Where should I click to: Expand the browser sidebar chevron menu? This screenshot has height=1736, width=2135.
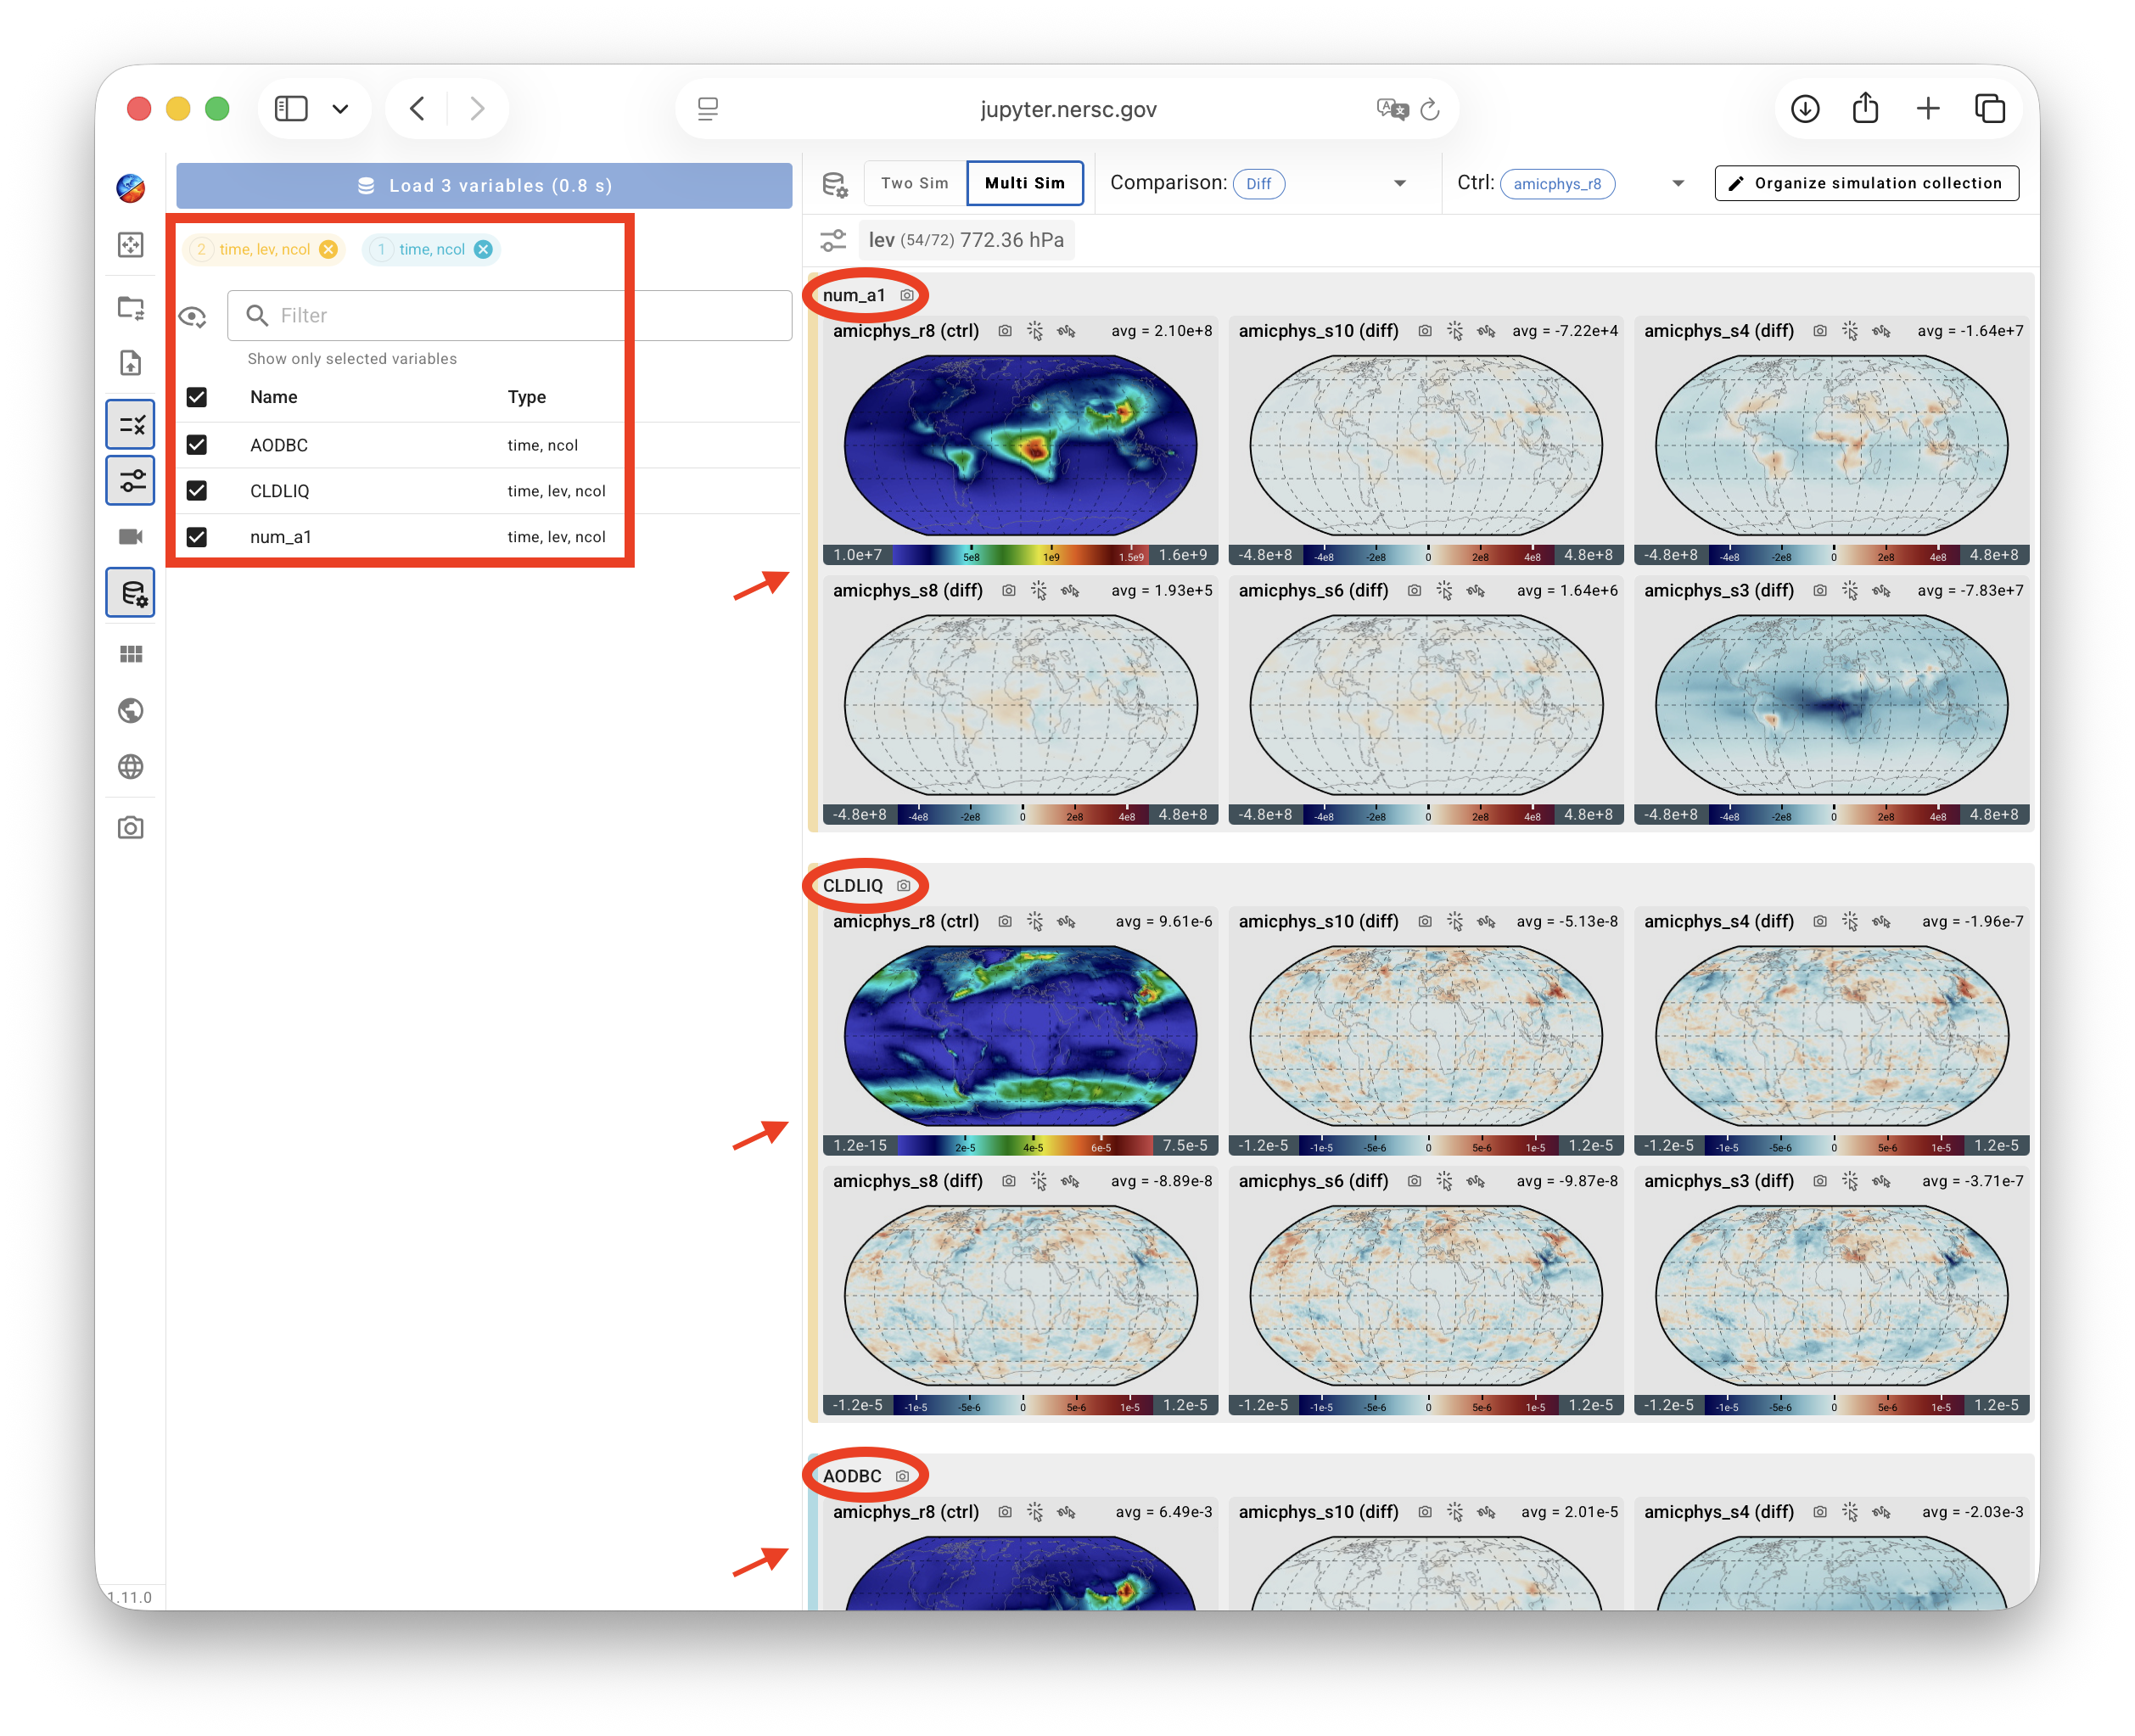(341, 109)
